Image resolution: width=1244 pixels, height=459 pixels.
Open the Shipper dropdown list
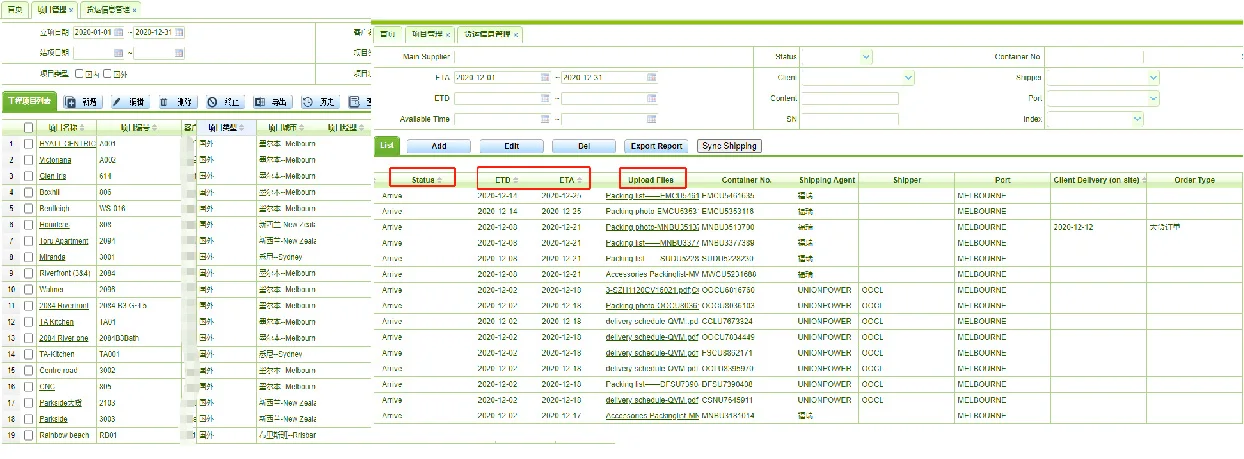1153,77
